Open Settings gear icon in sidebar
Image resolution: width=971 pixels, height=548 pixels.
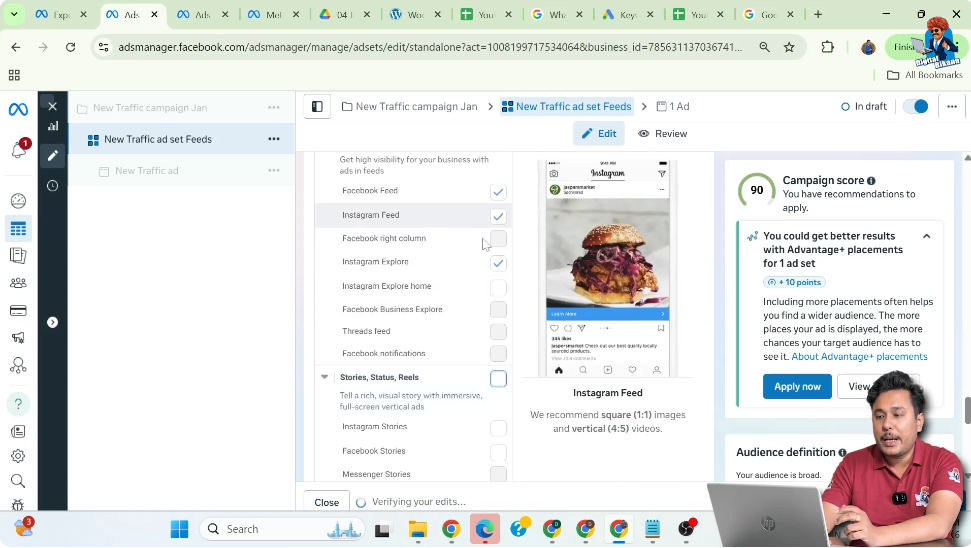[18, 456]
